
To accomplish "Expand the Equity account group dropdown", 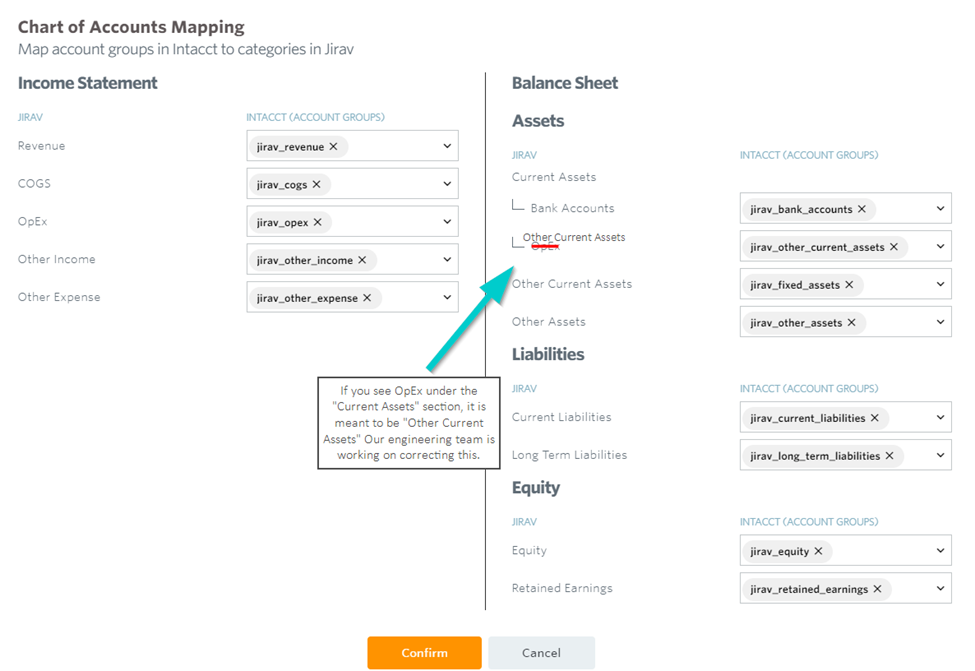I will [x=940, y=550].
